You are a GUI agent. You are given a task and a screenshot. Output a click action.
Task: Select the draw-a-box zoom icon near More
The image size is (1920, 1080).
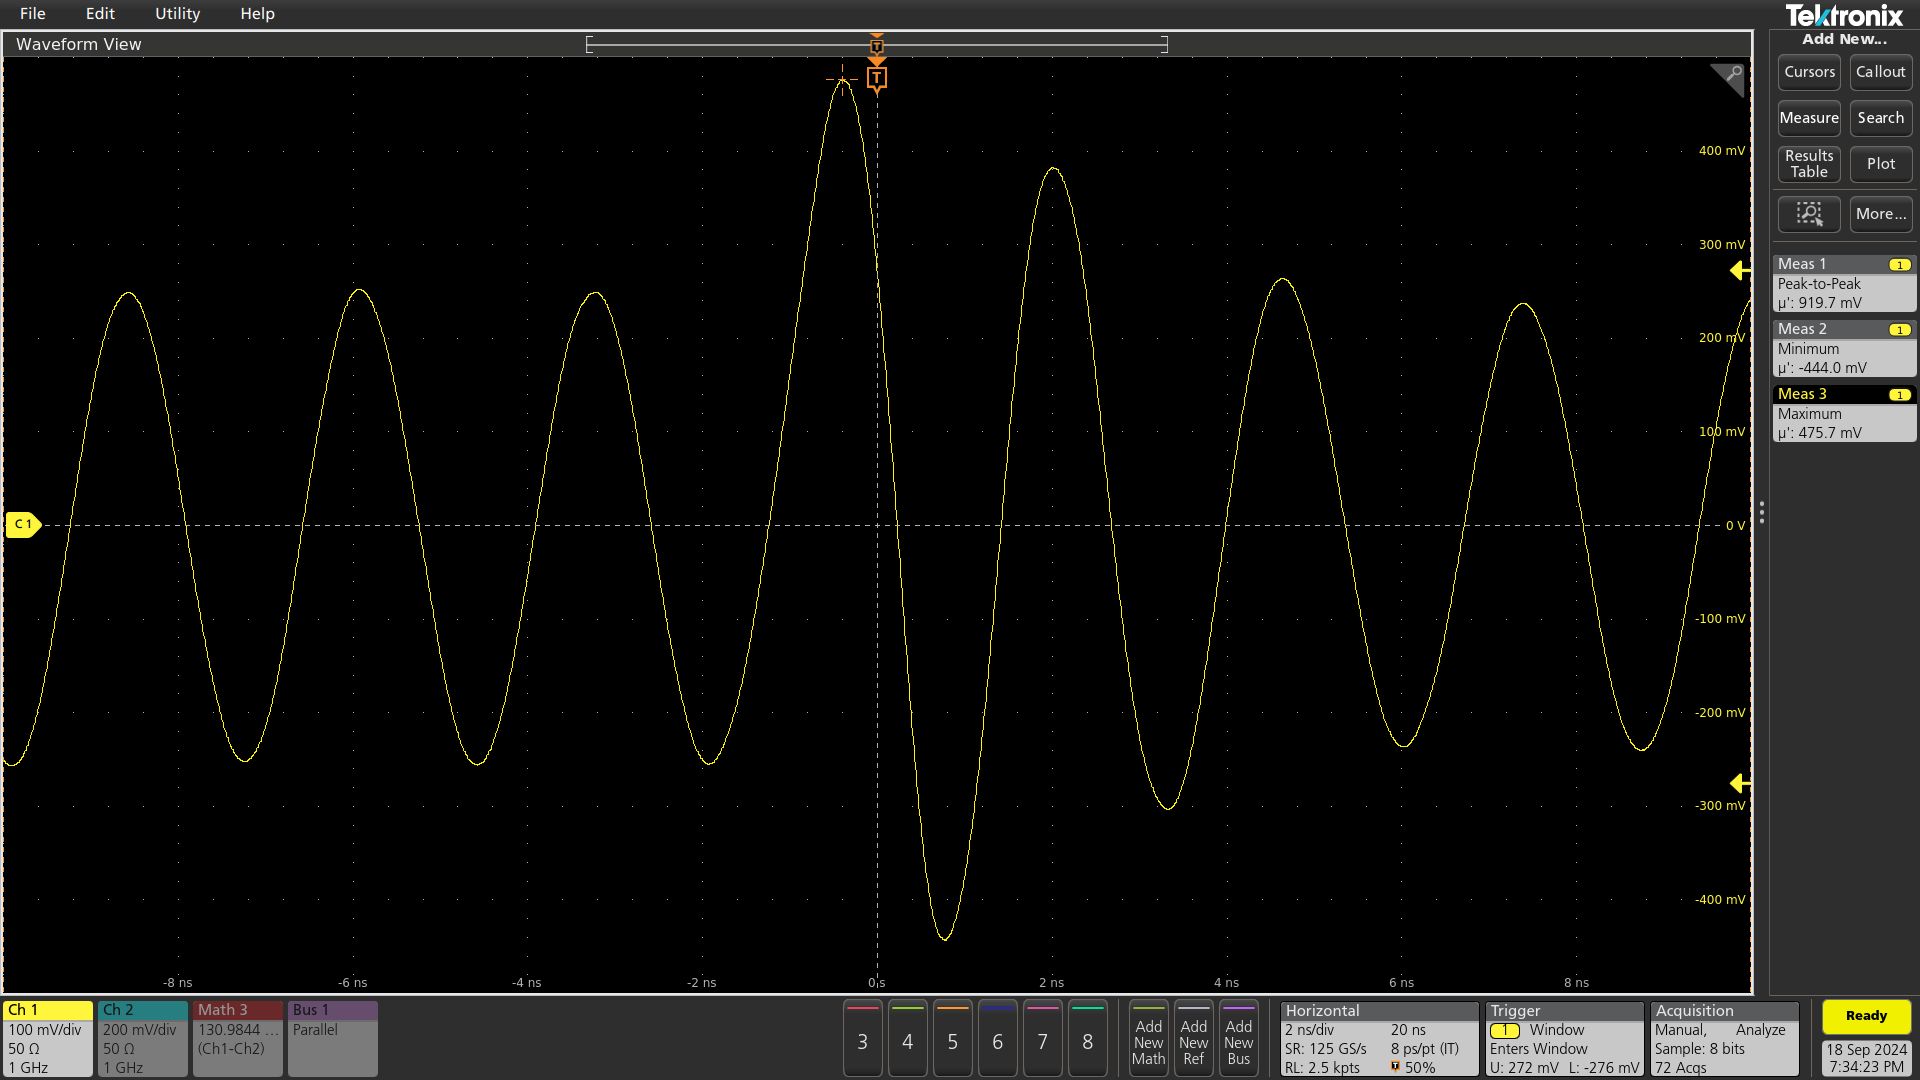(x=1808, y=214)
